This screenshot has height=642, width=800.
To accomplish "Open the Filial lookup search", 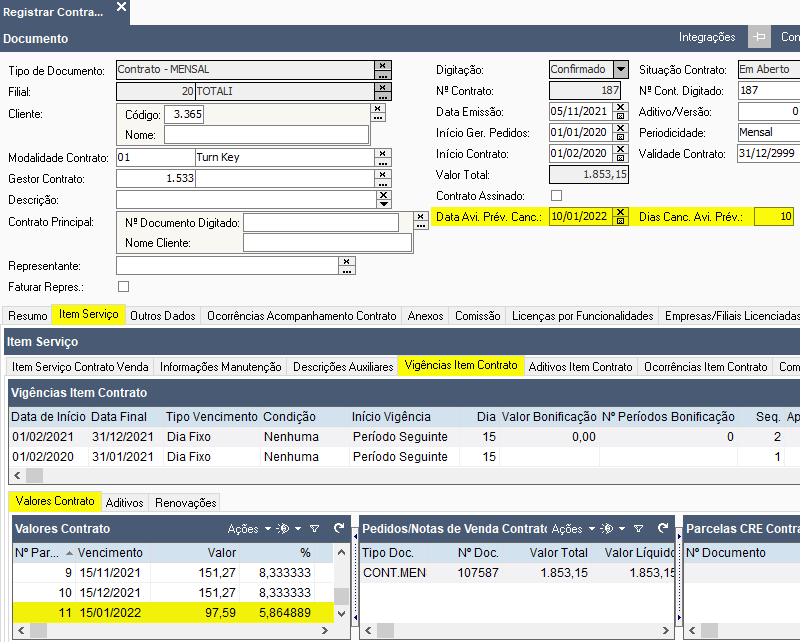I will [383, 96].
